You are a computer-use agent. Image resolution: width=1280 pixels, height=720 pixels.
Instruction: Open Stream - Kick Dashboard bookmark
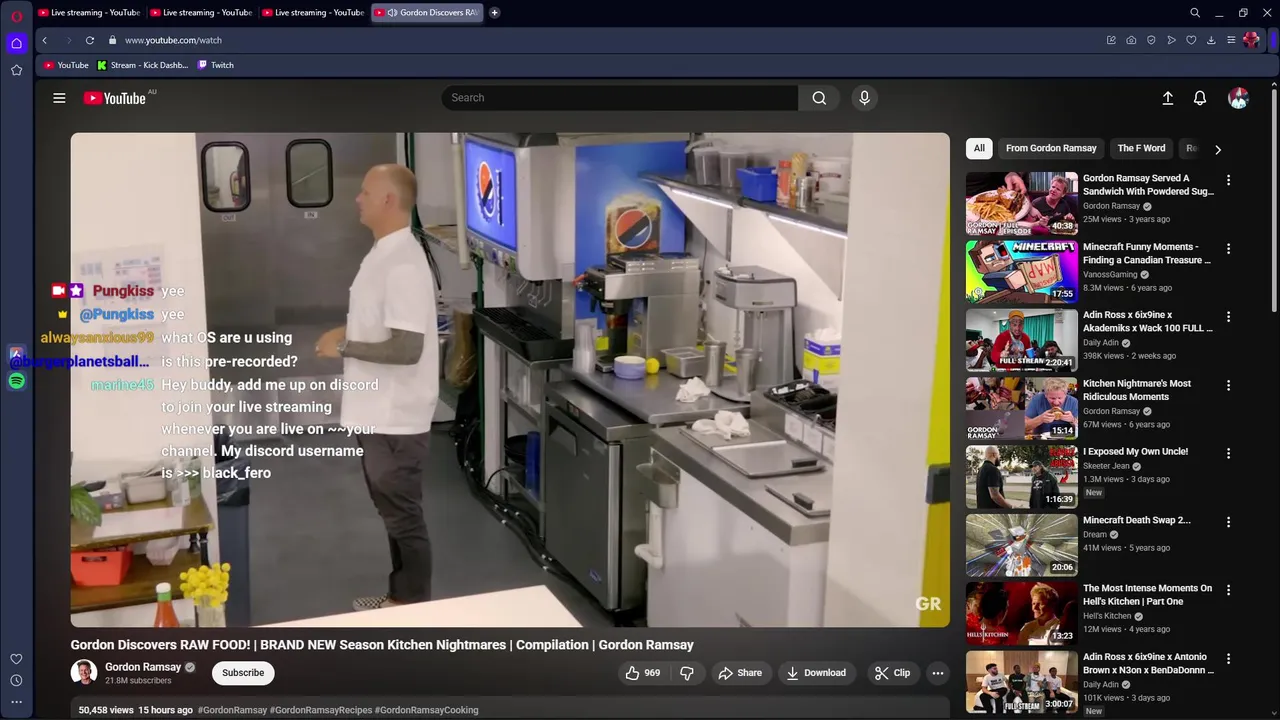(143, 65)
